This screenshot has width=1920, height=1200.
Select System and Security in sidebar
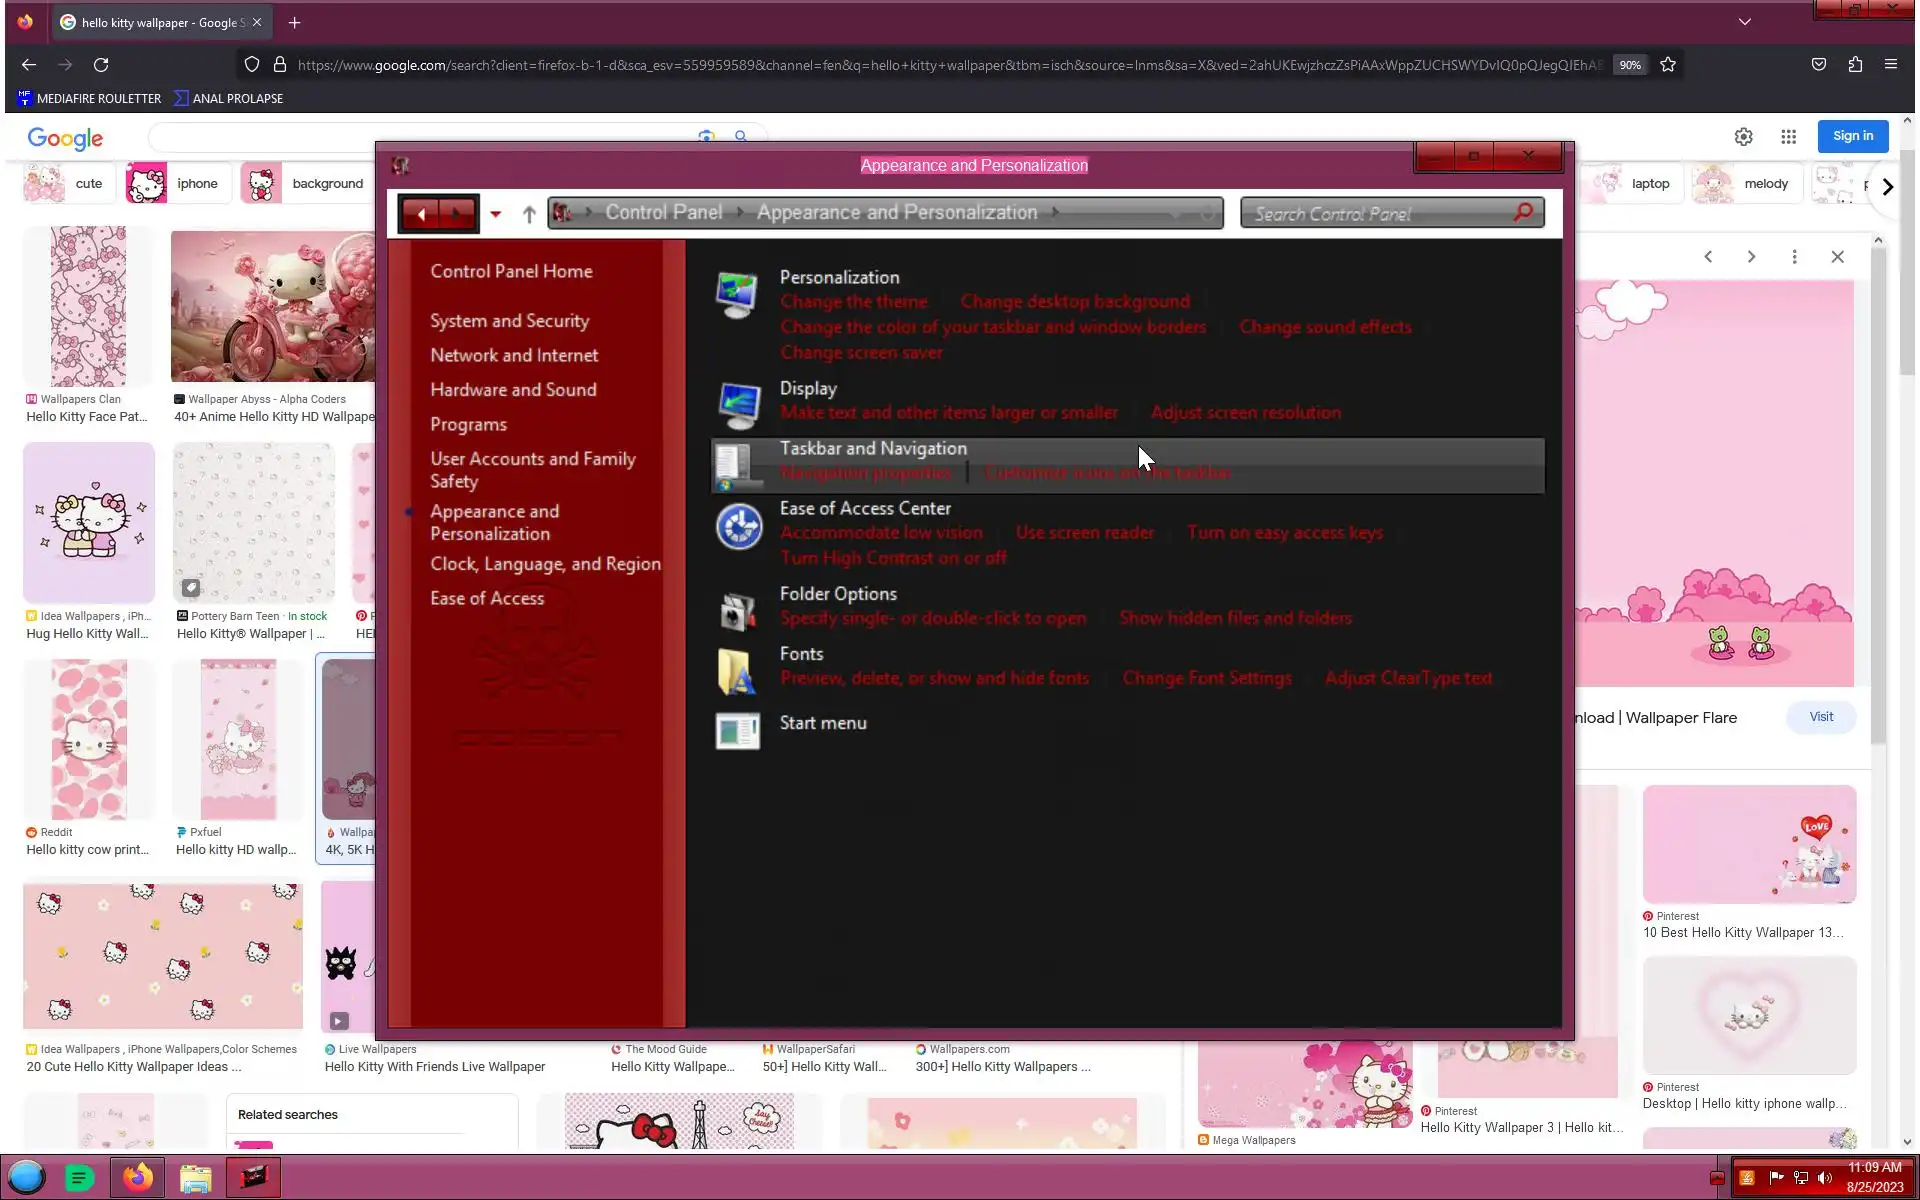pyautogui.click(x=509, y=321)
